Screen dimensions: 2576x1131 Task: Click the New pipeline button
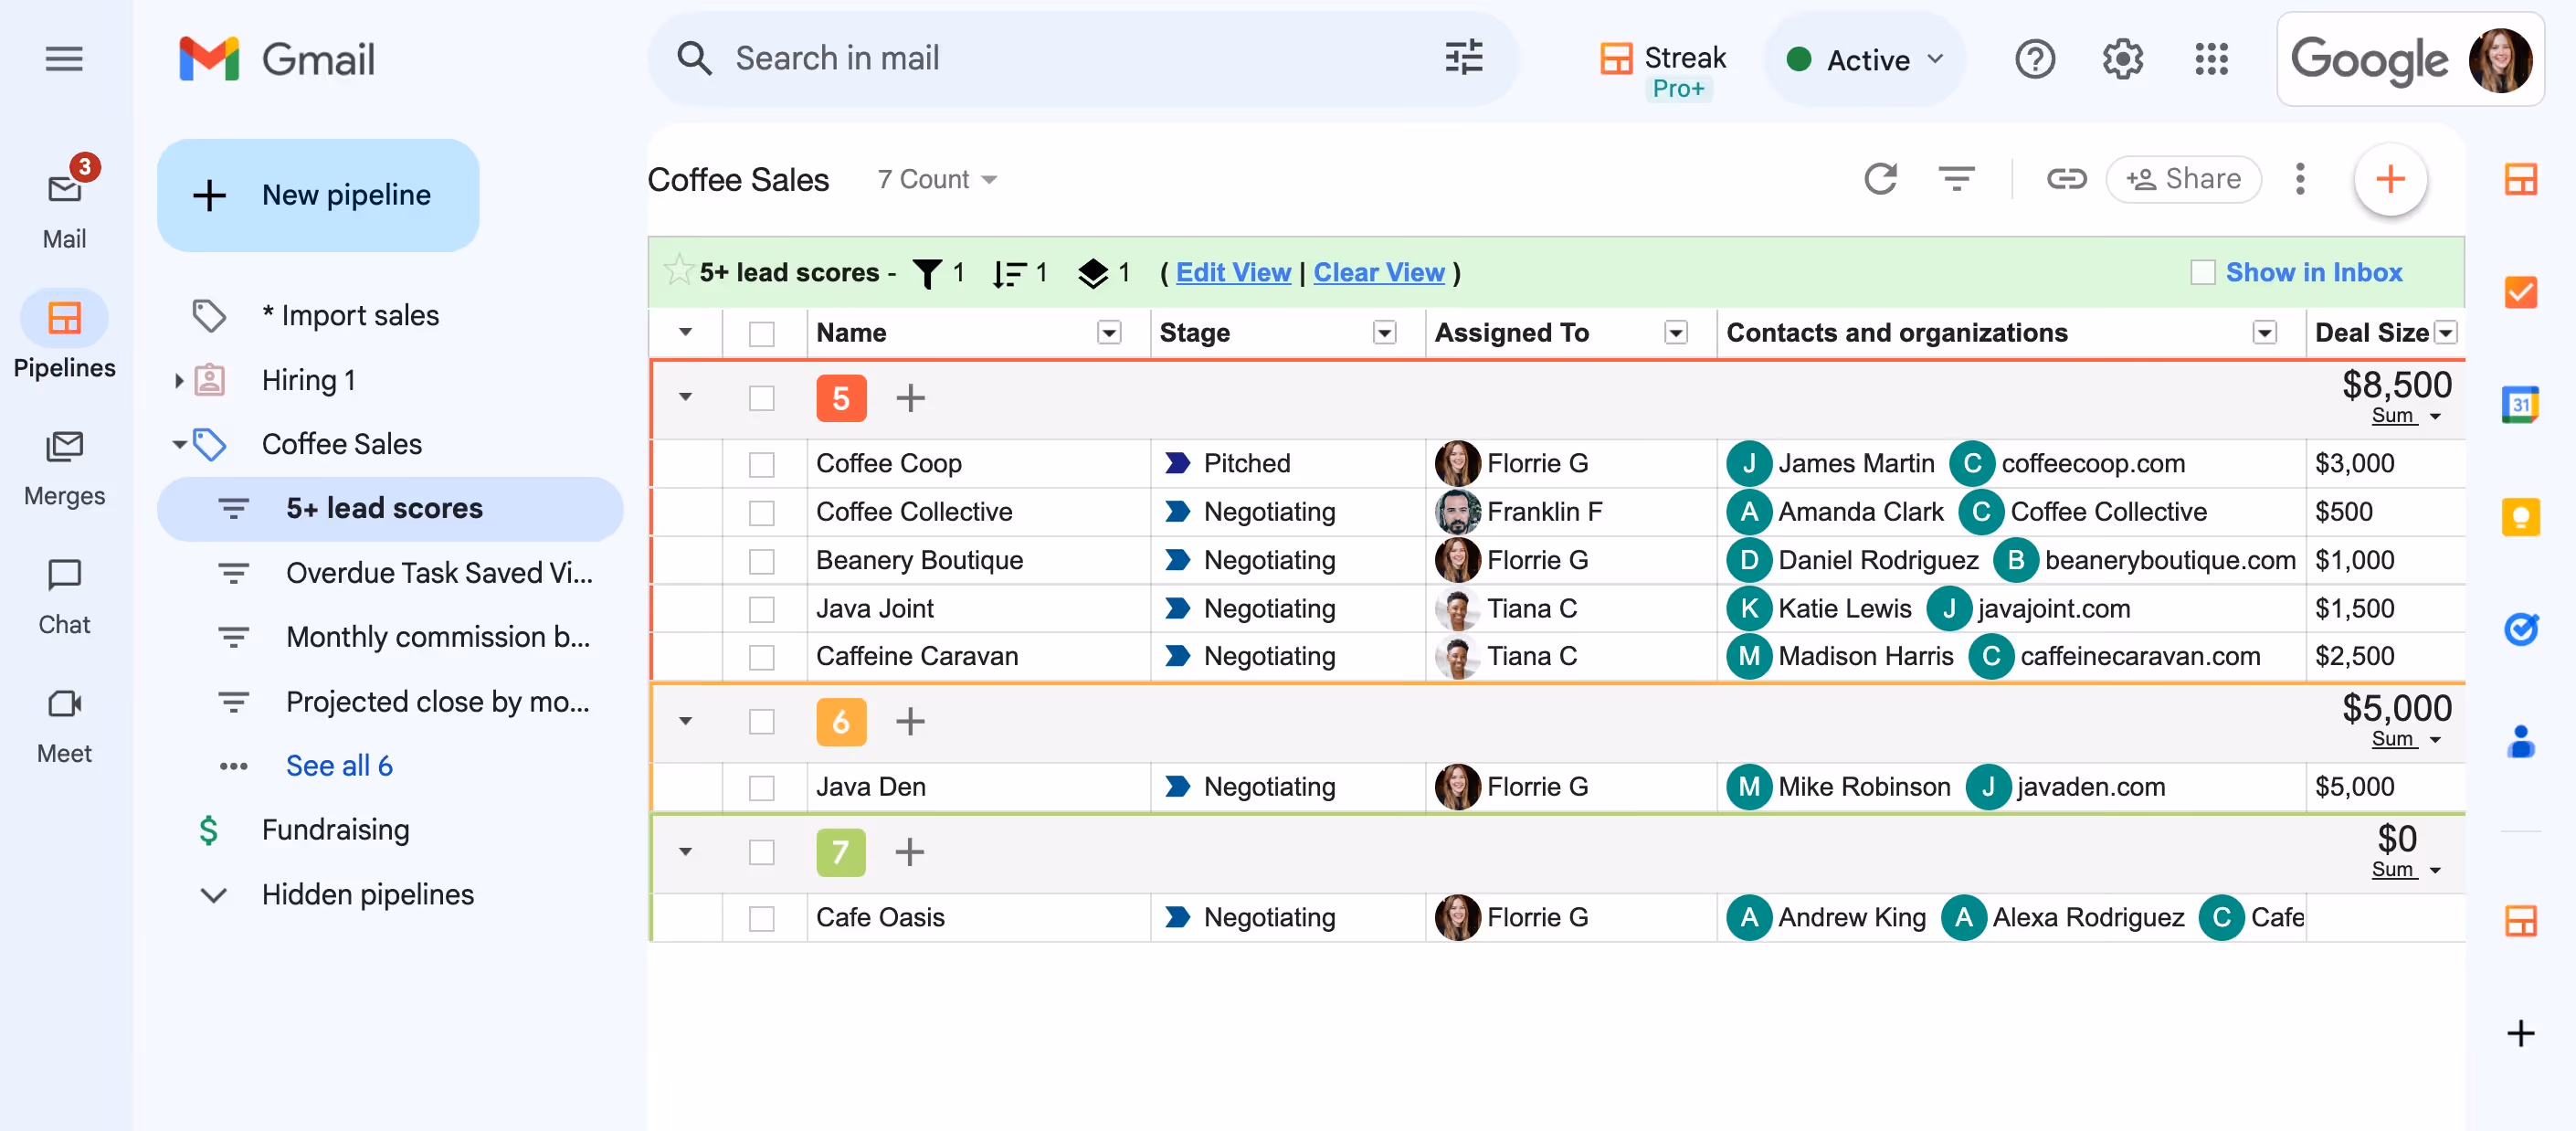[318, 195]
